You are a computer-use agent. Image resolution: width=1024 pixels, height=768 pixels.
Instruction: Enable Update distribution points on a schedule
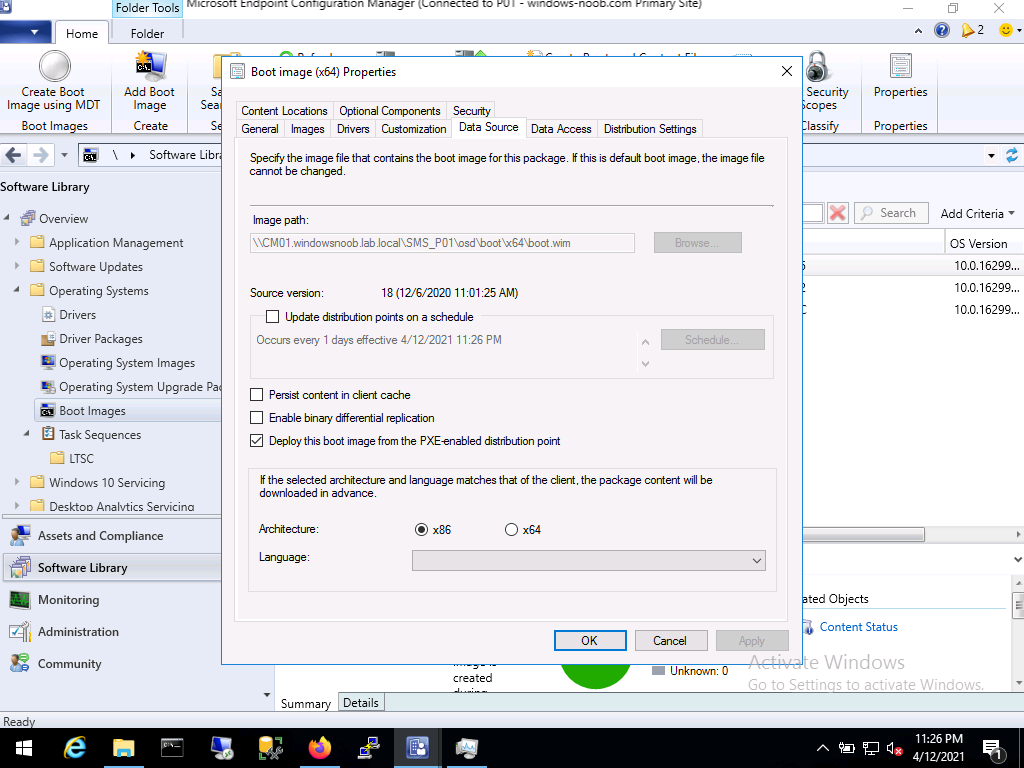272,317
